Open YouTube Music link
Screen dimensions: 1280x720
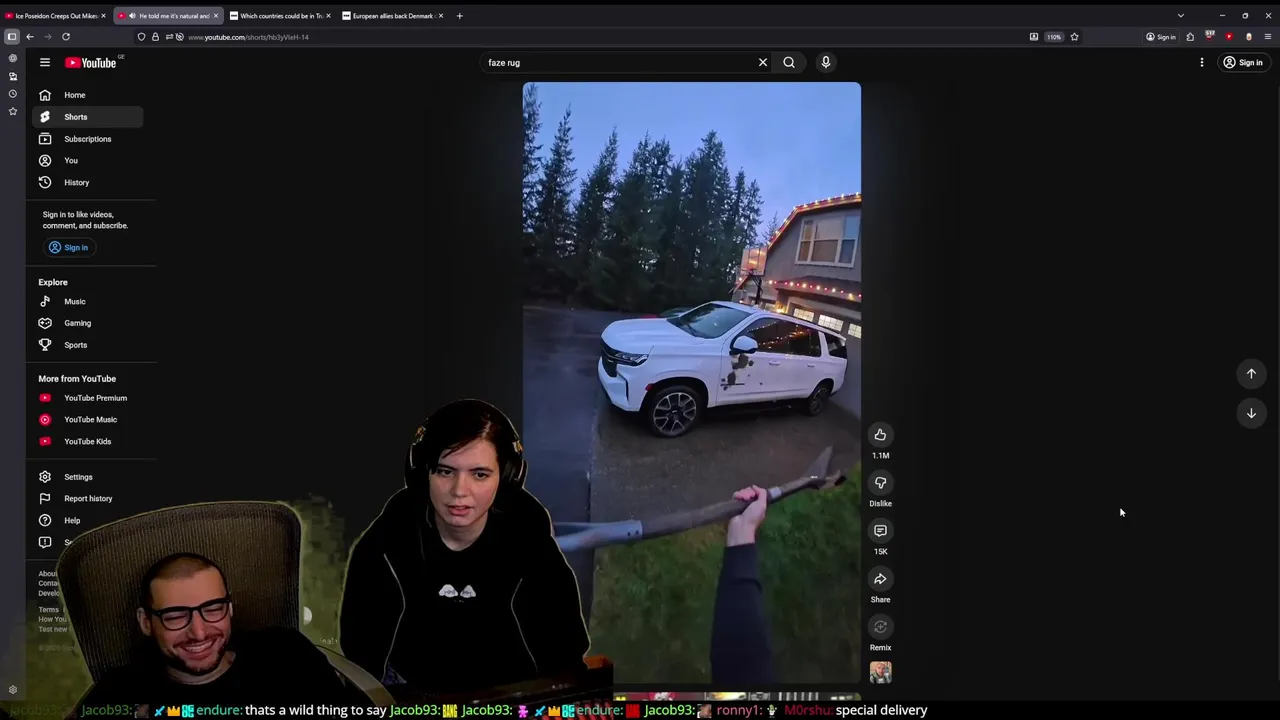pyautogui.click(x=87, y=420)
